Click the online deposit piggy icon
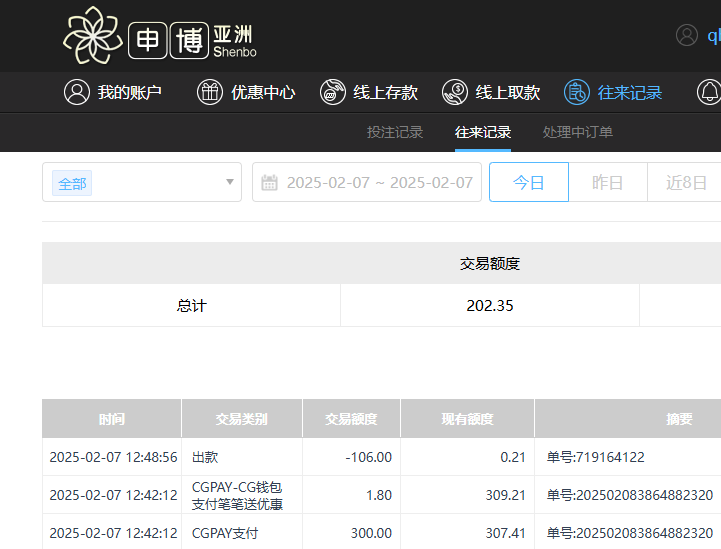 pos(332,92)
